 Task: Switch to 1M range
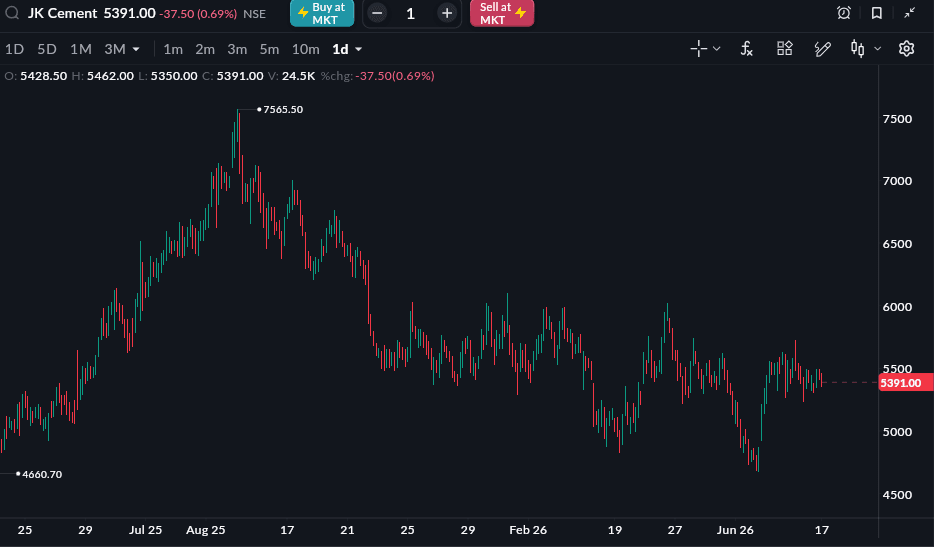[x=80, y=49]
